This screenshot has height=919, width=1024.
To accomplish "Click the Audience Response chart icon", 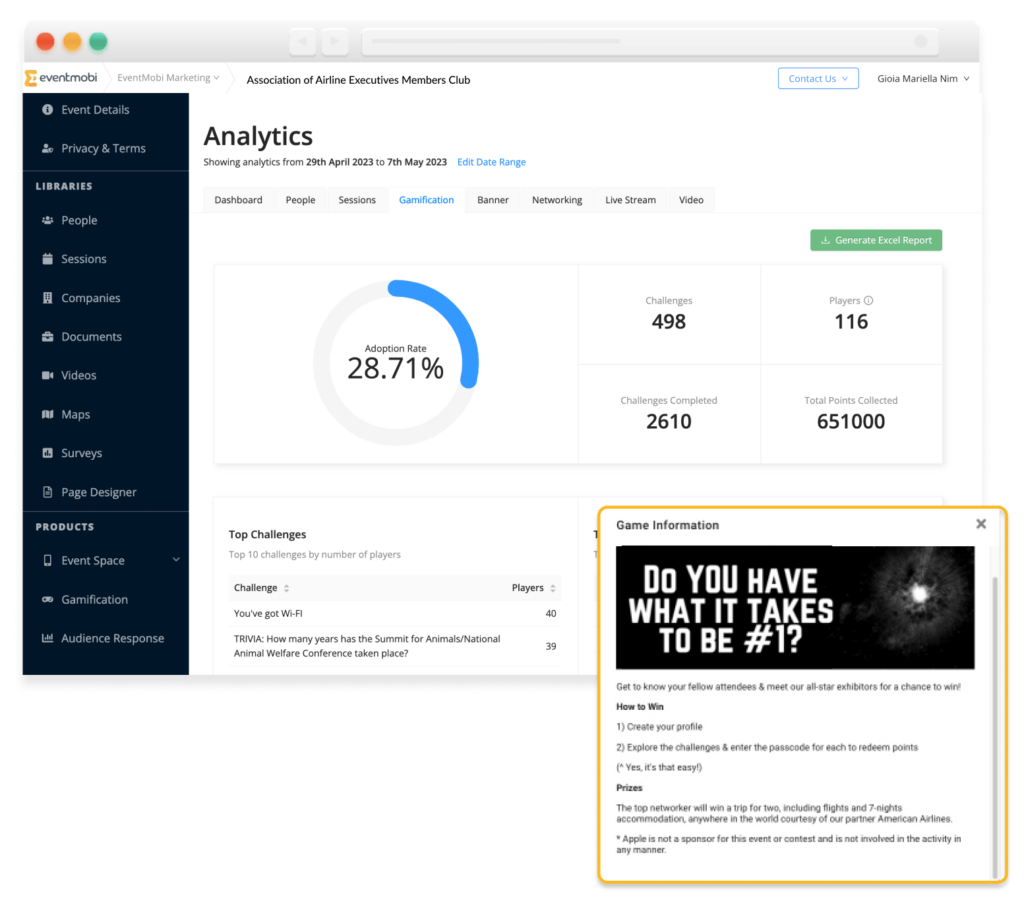I will [48, 638].
